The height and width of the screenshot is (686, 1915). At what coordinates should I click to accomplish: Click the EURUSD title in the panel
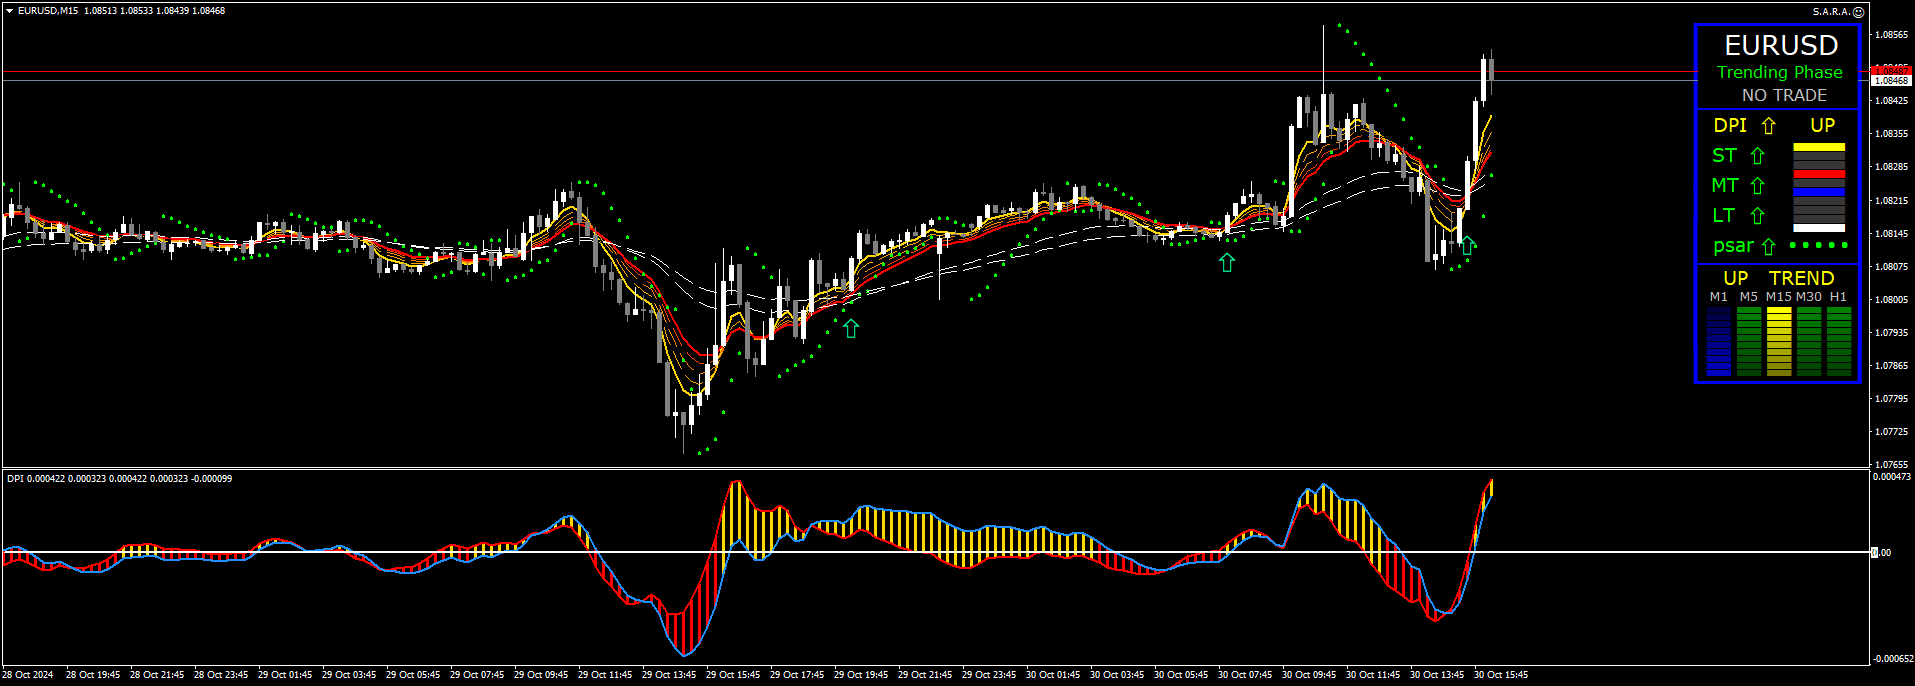(1781, 46)
